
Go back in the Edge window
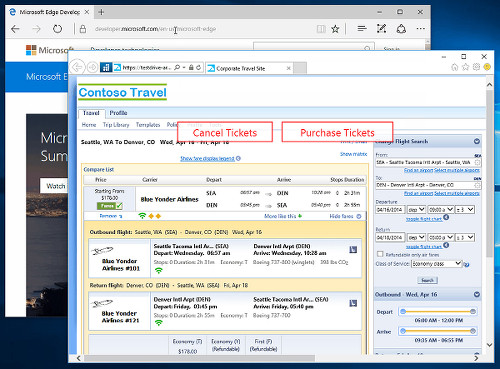(15, 29)
